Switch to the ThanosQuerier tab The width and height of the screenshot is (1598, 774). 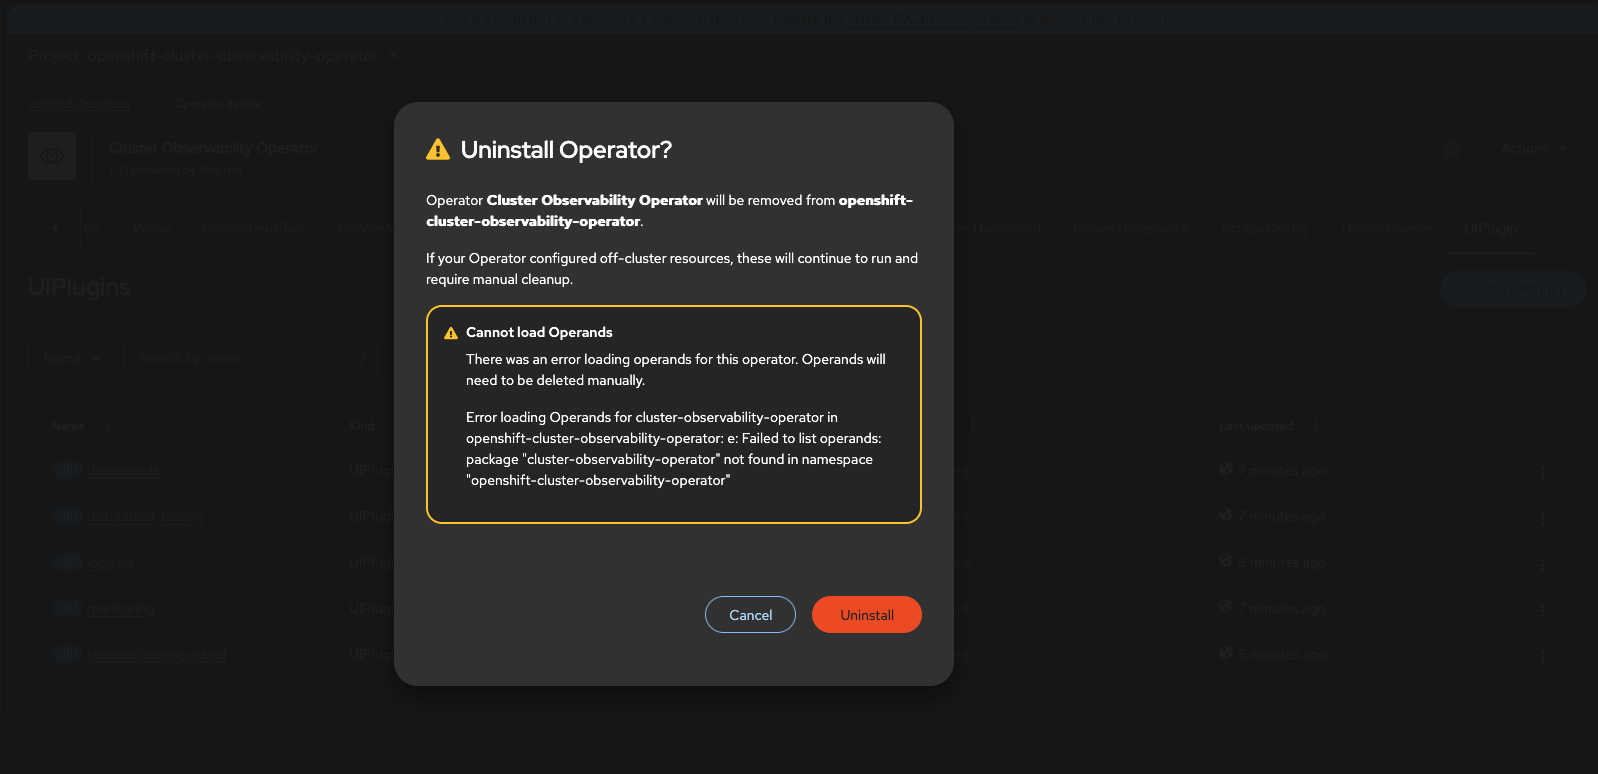point(1386,228)
